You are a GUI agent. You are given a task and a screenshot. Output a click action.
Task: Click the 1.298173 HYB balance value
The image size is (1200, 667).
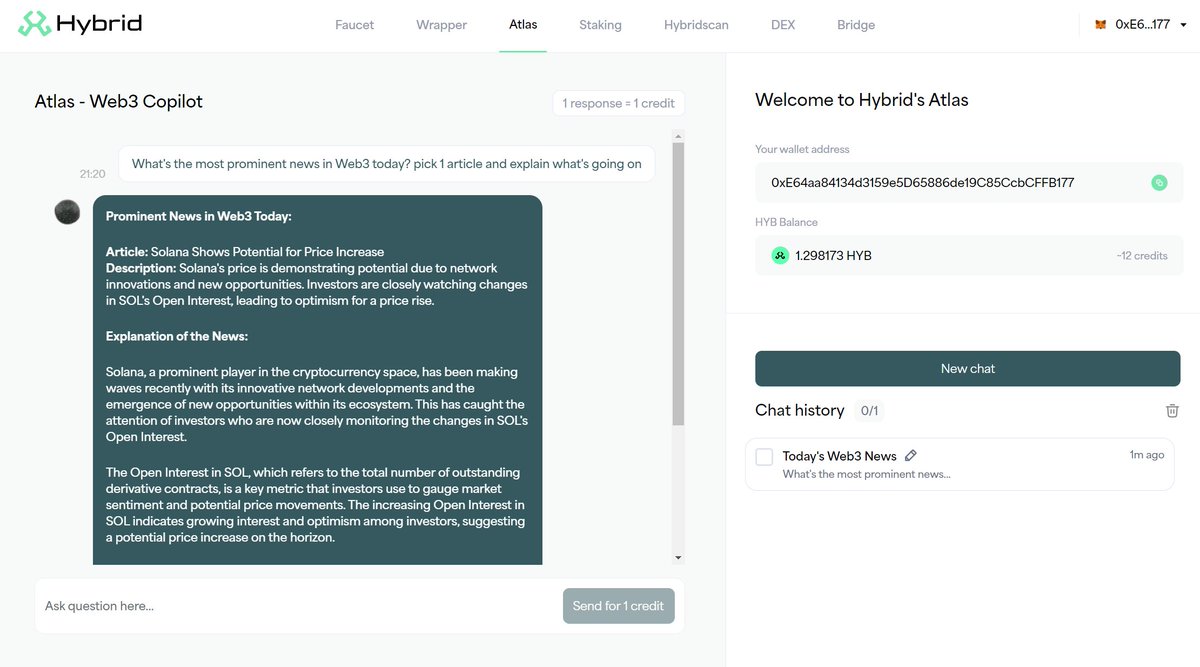pyautogui.click(x=833, y=256)
